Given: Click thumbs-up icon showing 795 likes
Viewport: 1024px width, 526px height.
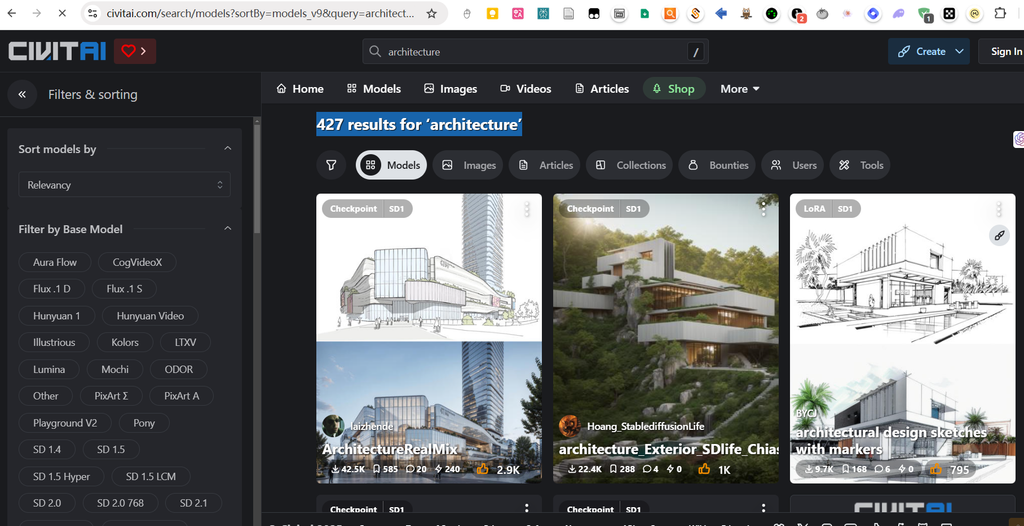Looking at the screenshot, I should tap(936, 468).
